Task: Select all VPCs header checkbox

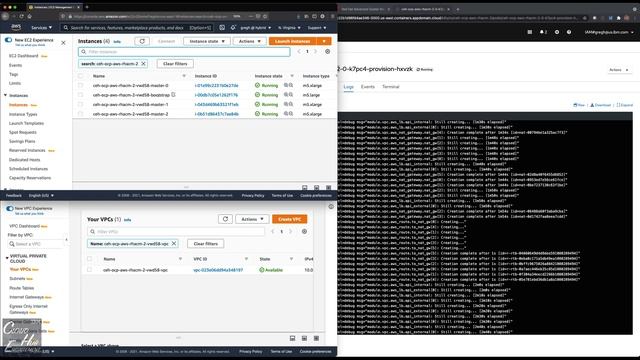Action: click(89, 259)
